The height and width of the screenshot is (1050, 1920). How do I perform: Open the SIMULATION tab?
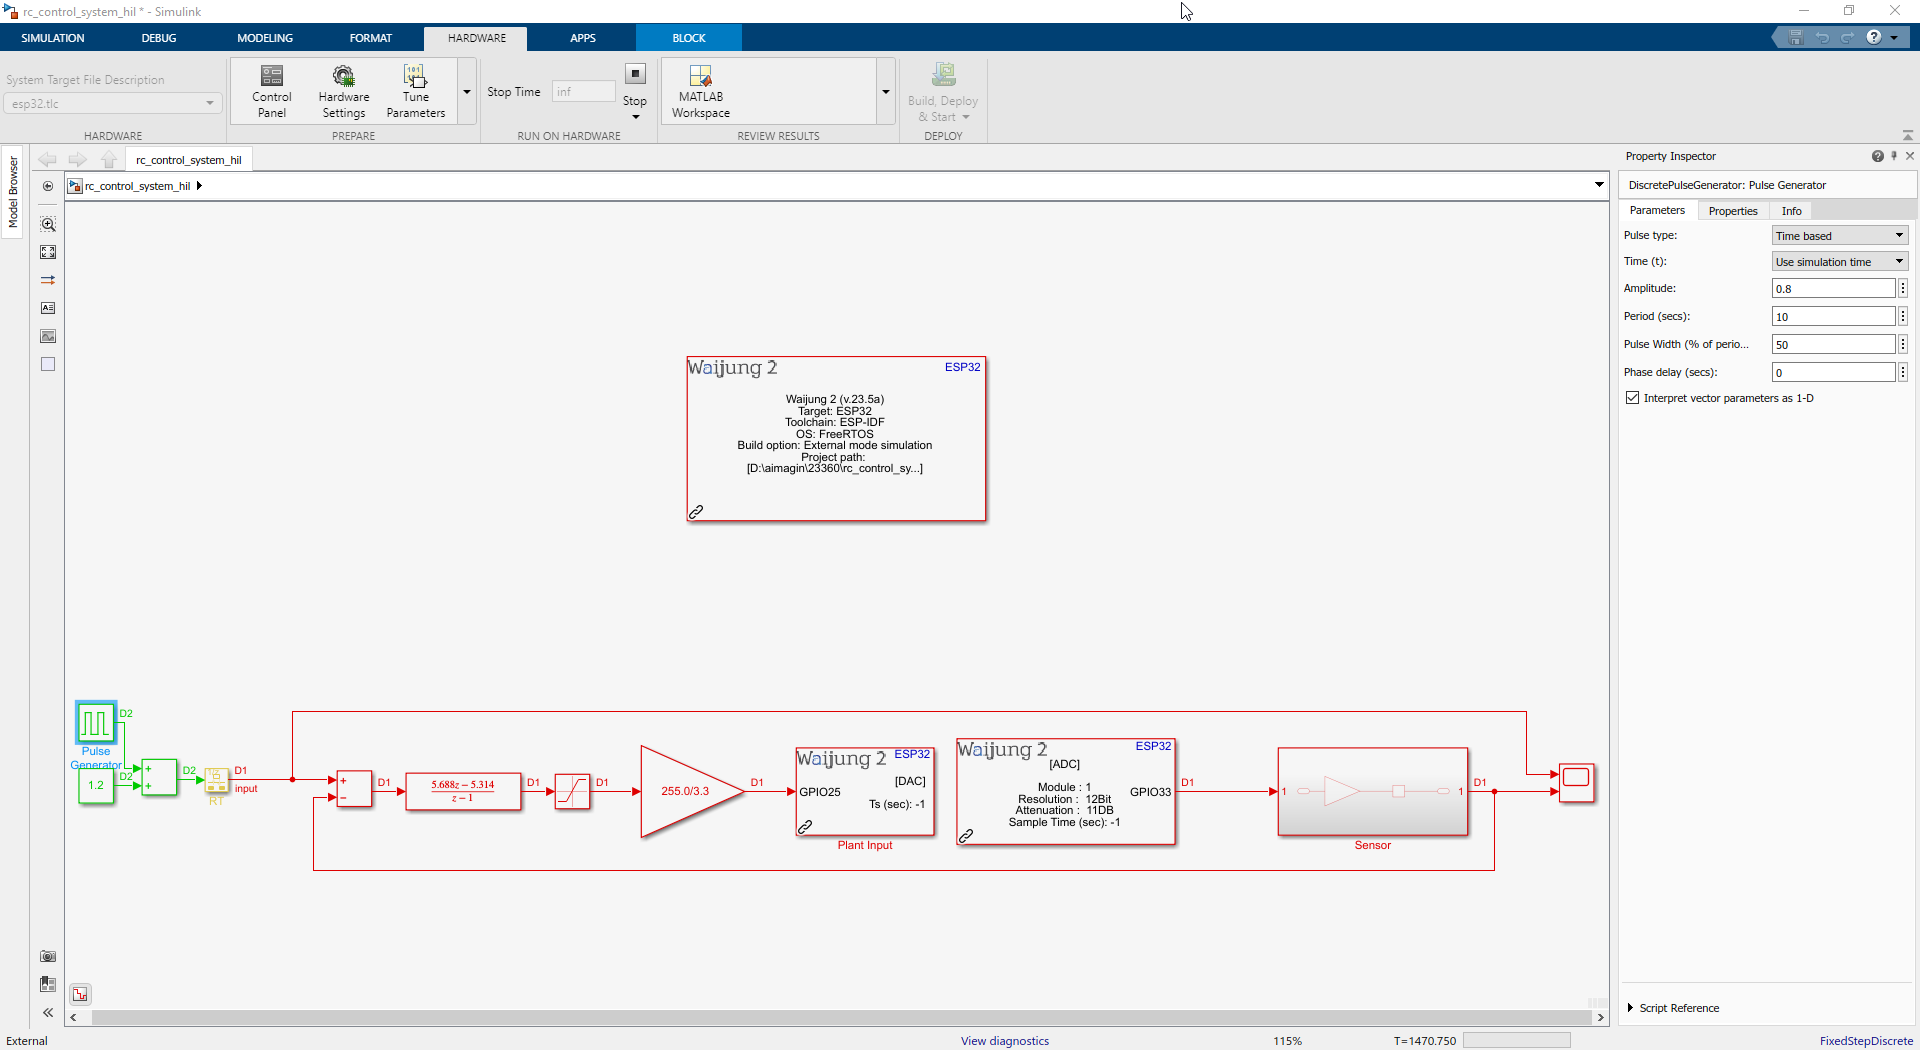[x=53, y=38]
